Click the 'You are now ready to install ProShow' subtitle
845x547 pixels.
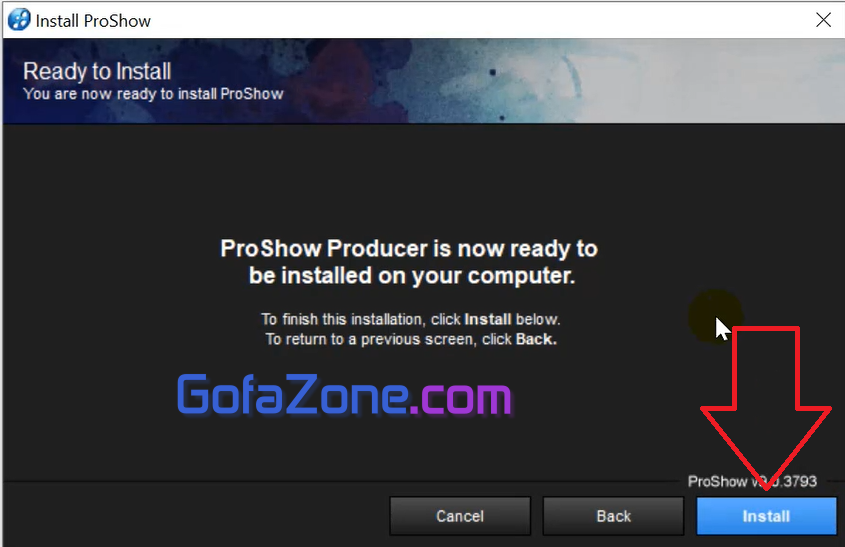[153, 94]
